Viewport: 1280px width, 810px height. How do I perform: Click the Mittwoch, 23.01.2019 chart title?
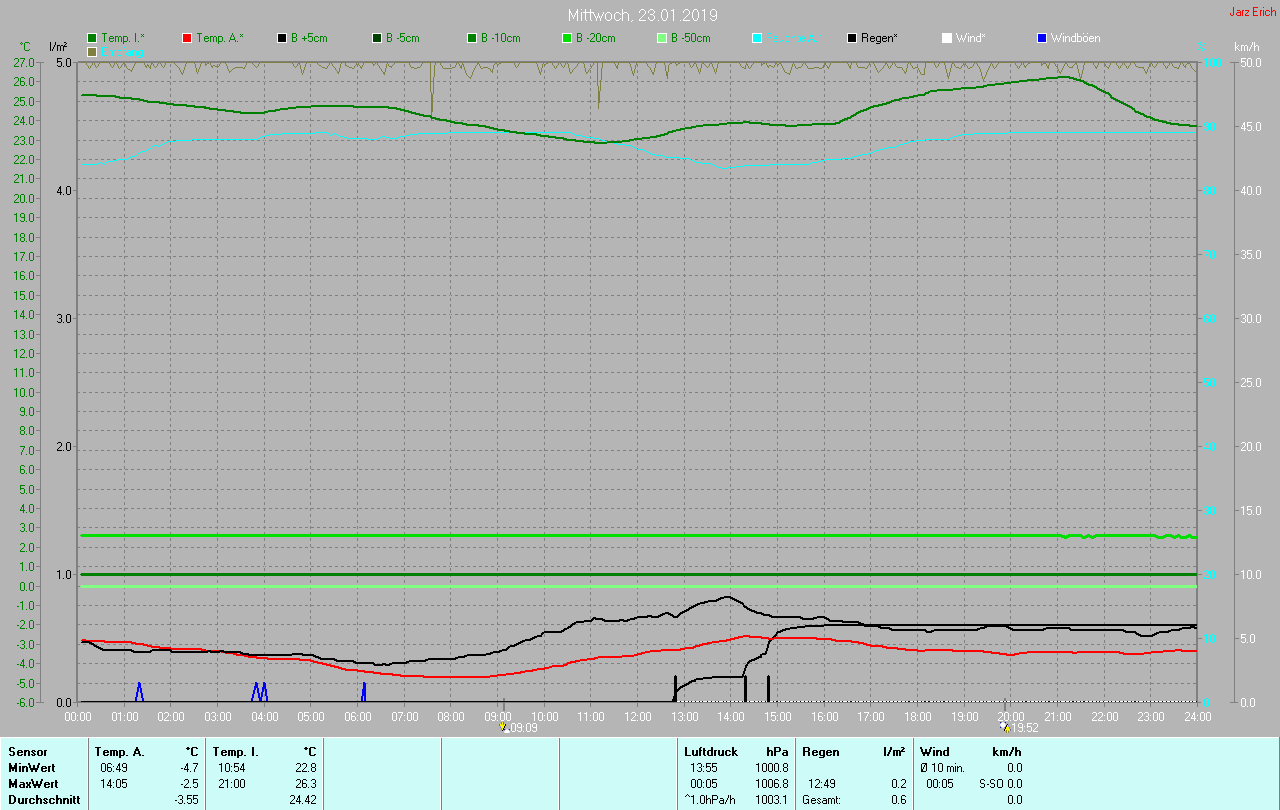click(x=642, y=15)
